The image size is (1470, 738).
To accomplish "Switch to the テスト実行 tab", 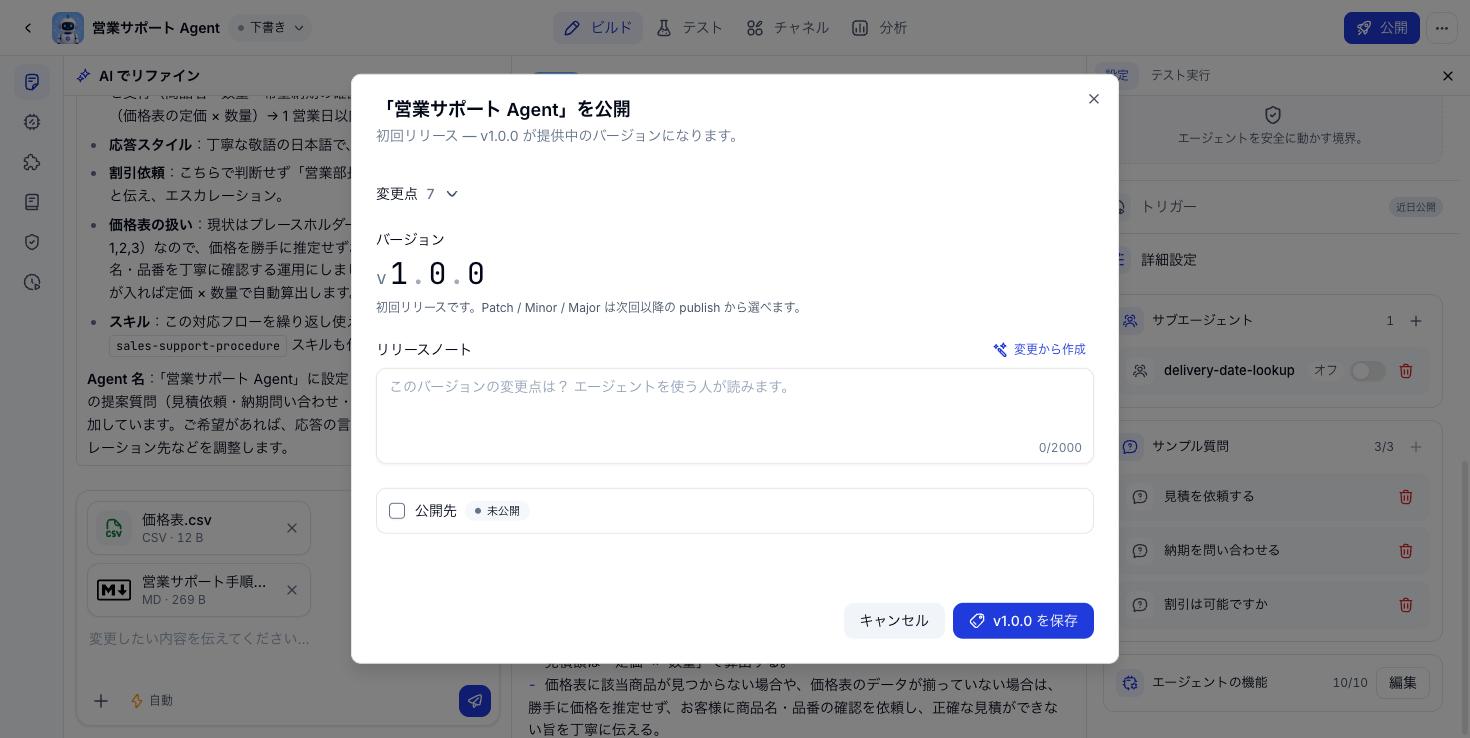I will [1180, 75].
